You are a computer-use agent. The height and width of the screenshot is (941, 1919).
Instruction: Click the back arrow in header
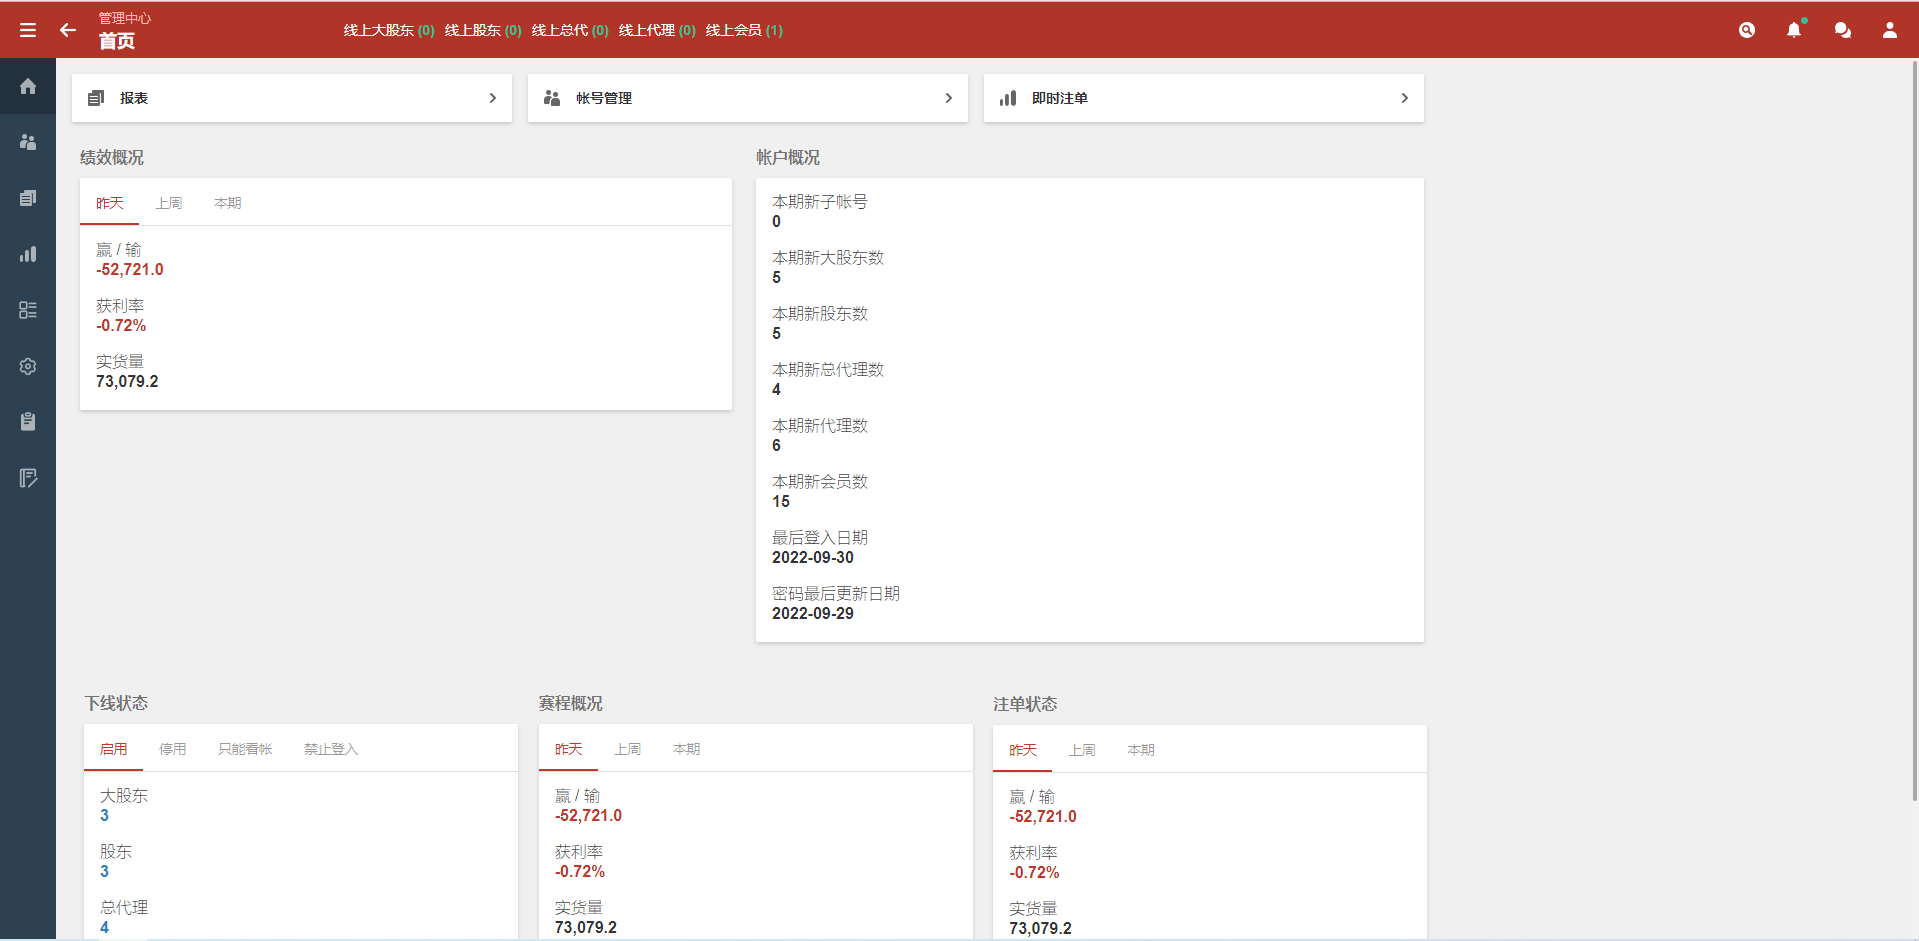[67, 30]
